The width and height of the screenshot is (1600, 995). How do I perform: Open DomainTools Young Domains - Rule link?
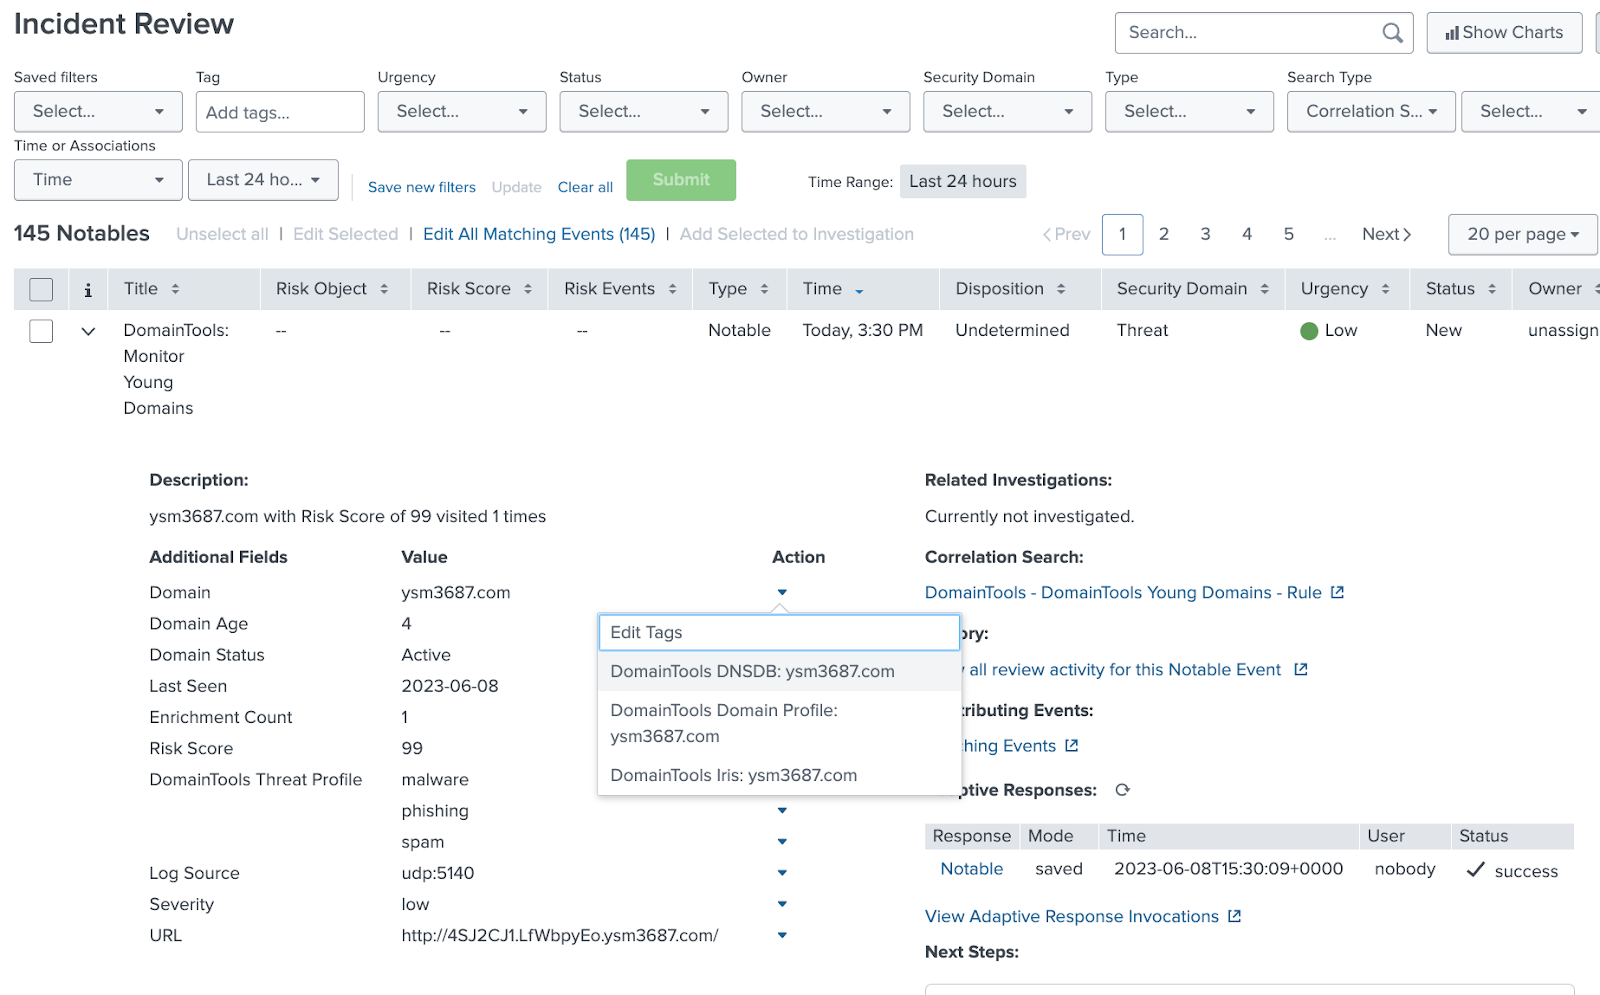tap(1123, 593)
